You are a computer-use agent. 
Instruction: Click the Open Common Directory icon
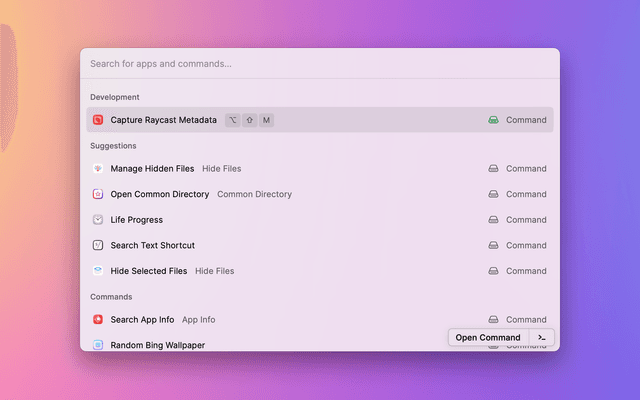98,194
